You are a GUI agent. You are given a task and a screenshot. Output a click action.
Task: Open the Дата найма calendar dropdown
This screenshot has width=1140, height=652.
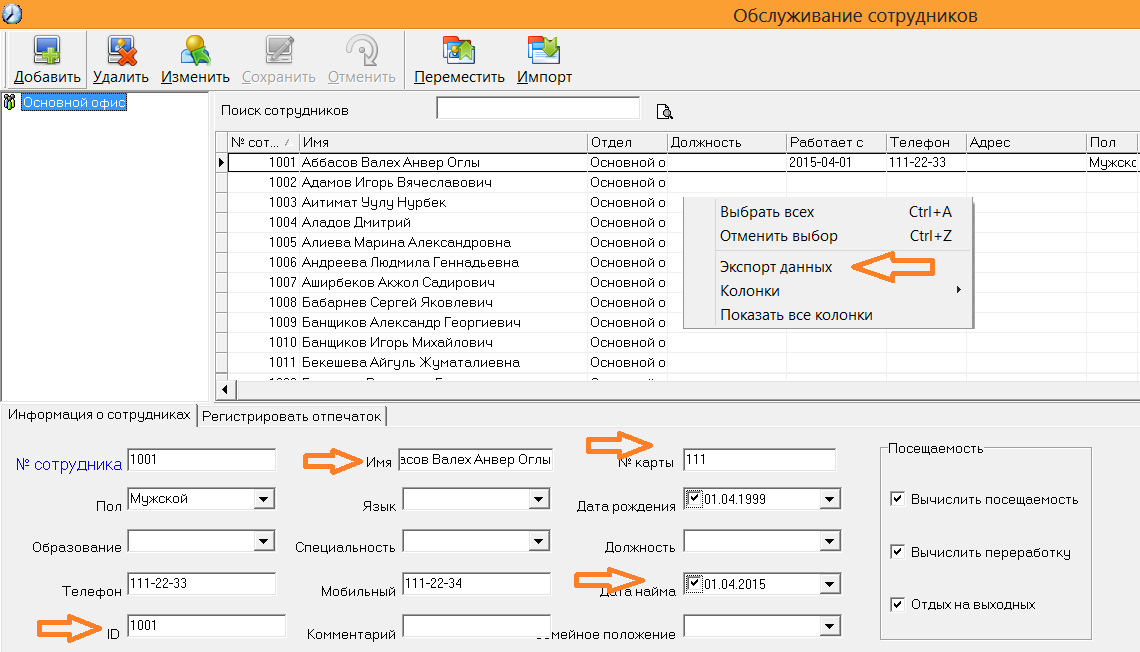pyautogui.click(x=830, y=584)
